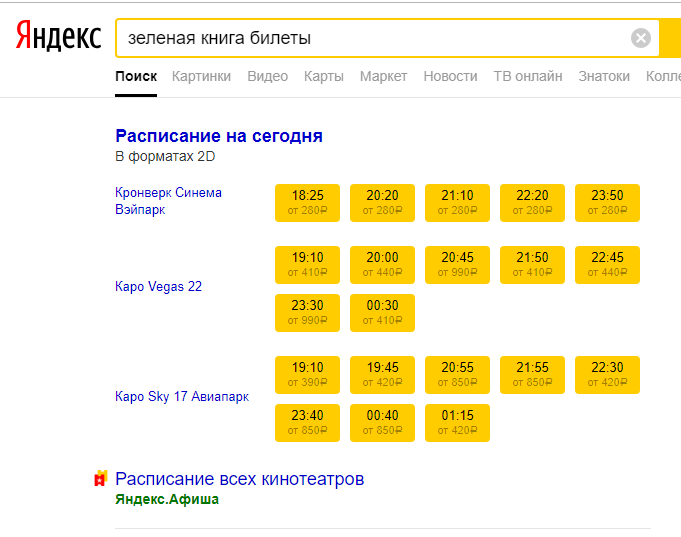The image size is (681, 537).
Task: Pick the 00:30 session from 410₽
Action: tap(383, 313)
